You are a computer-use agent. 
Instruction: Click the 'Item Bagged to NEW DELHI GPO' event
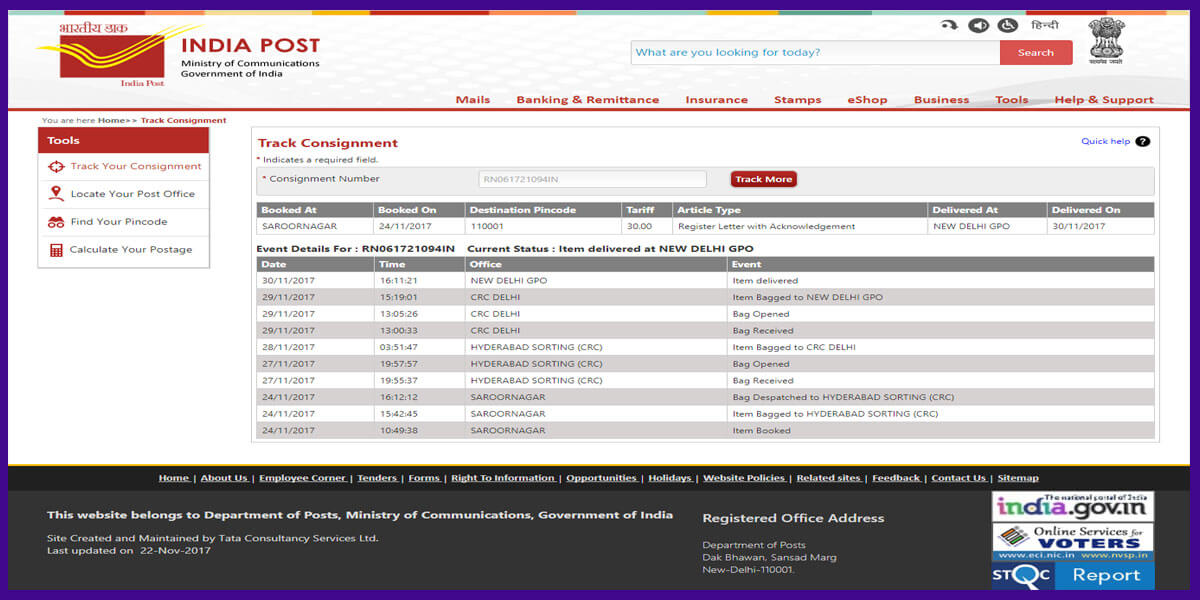[807, 297]
